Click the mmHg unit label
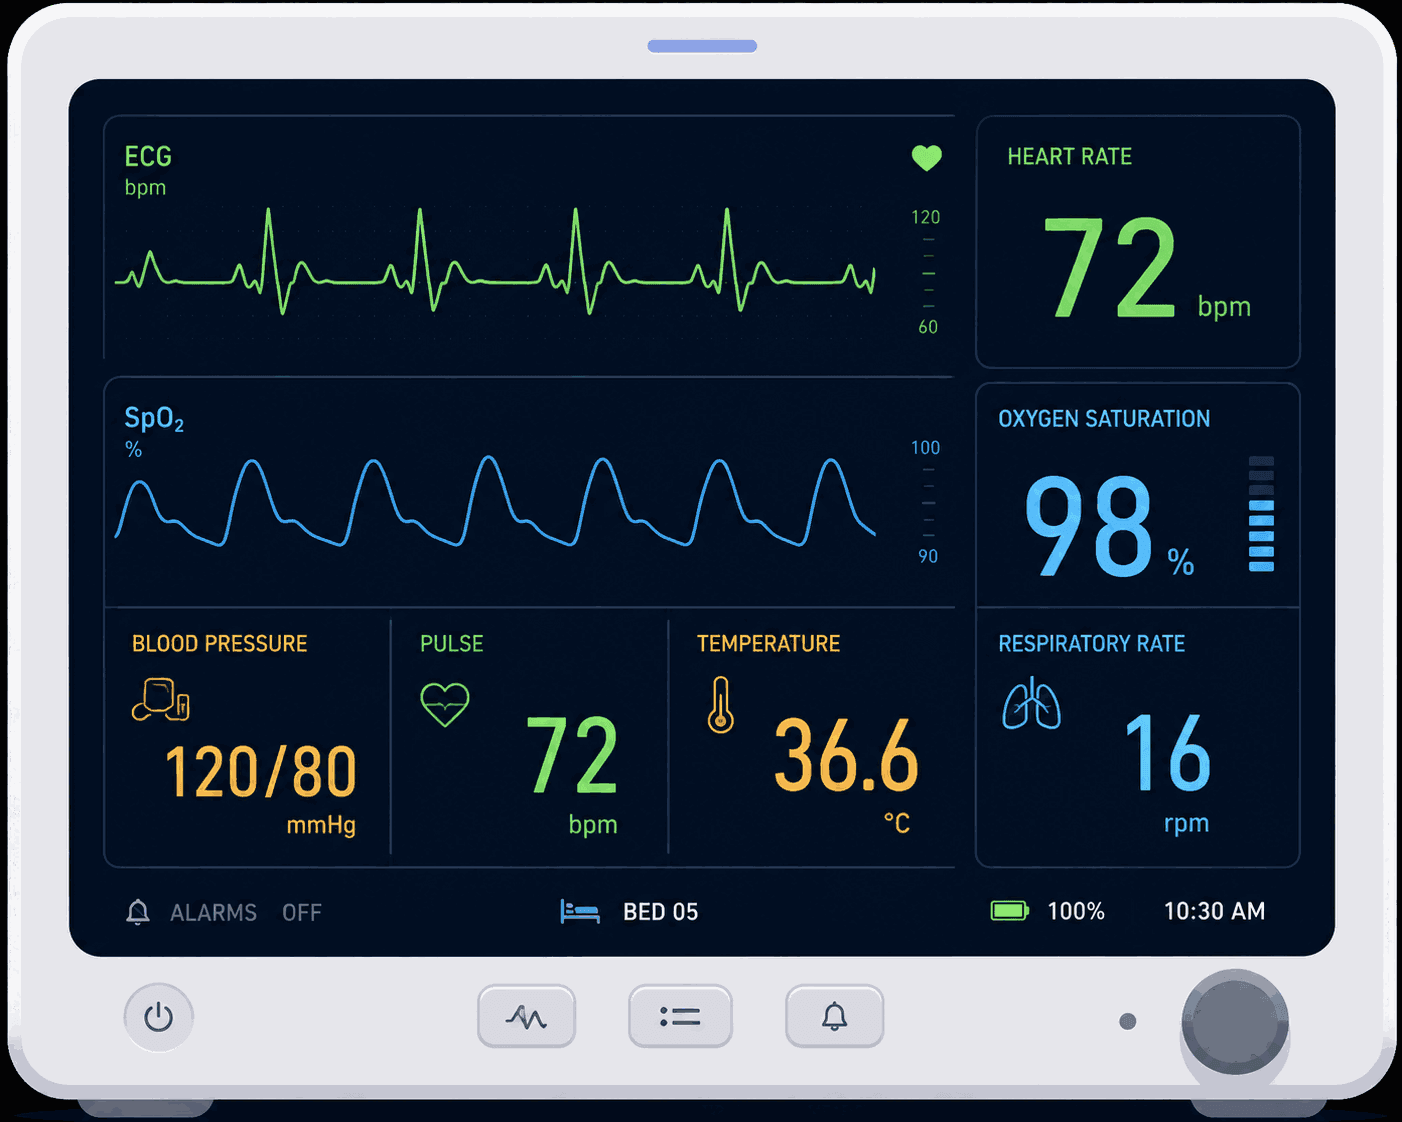1402x1122 pixels. [321, 826]
